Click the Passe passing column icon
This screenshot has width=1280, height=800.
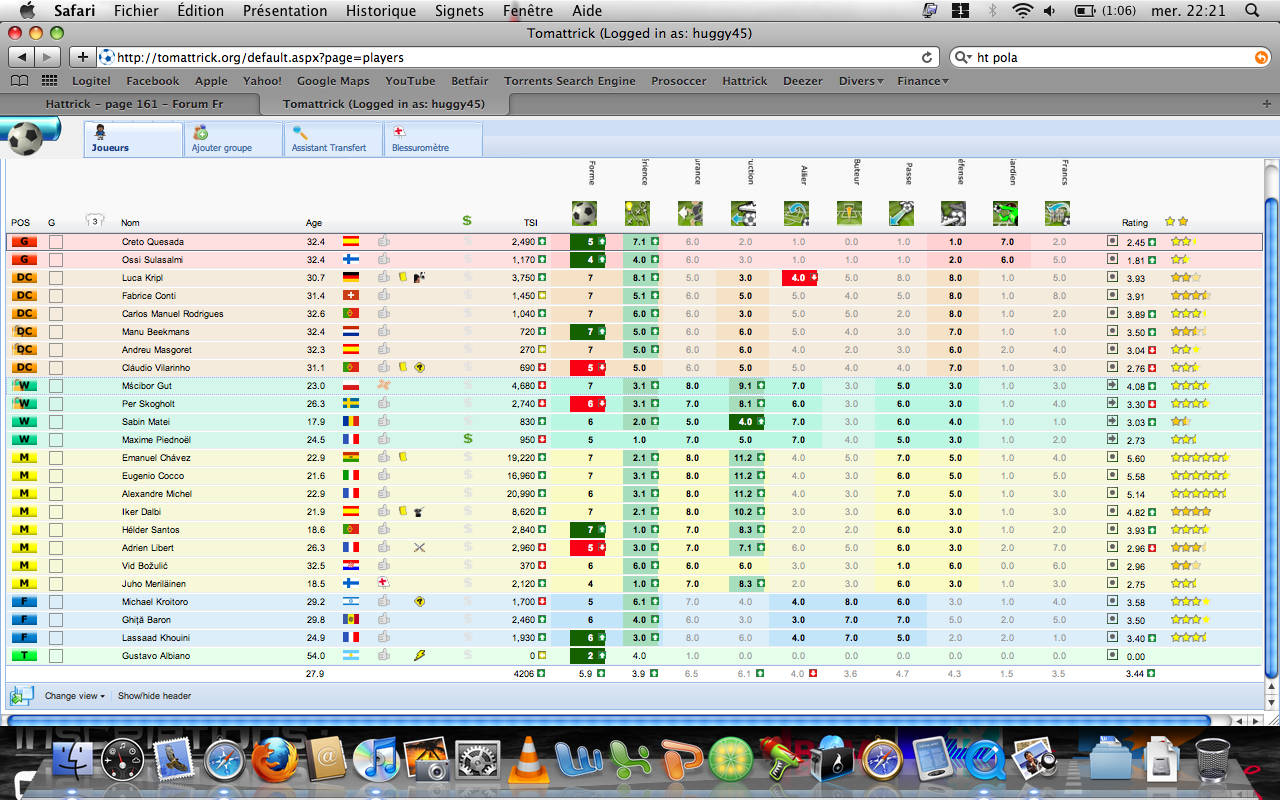901,213
